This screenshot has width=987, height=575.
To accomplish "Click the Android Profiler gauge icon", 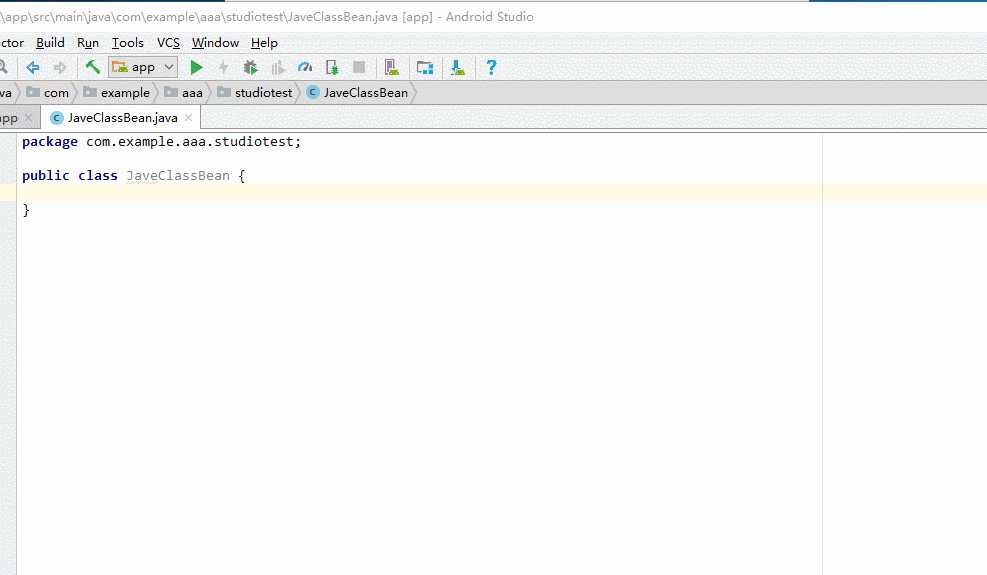I will click(x=305, y=67).
